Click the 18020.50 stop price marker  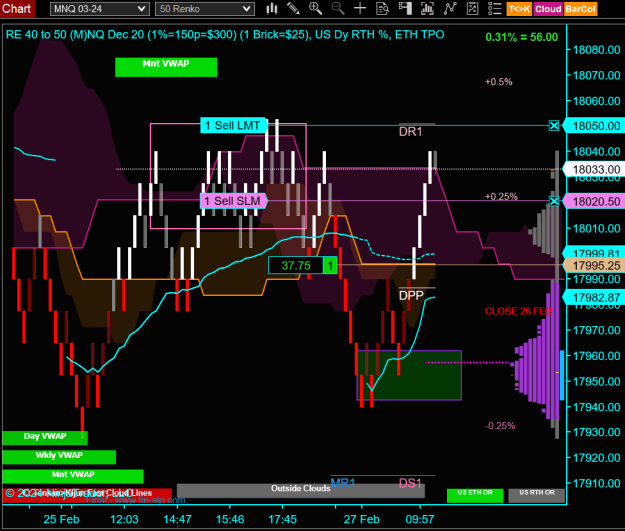click(594, 201)
